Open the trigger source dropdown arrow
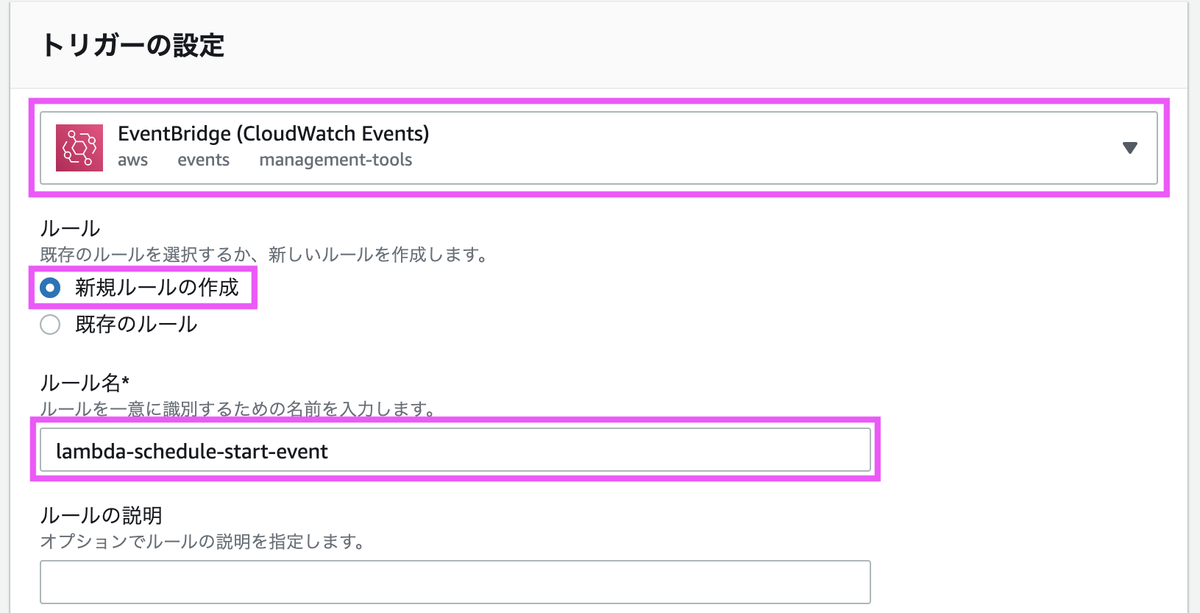Viewport: 1200px width, 613px height. [1130, 146]
